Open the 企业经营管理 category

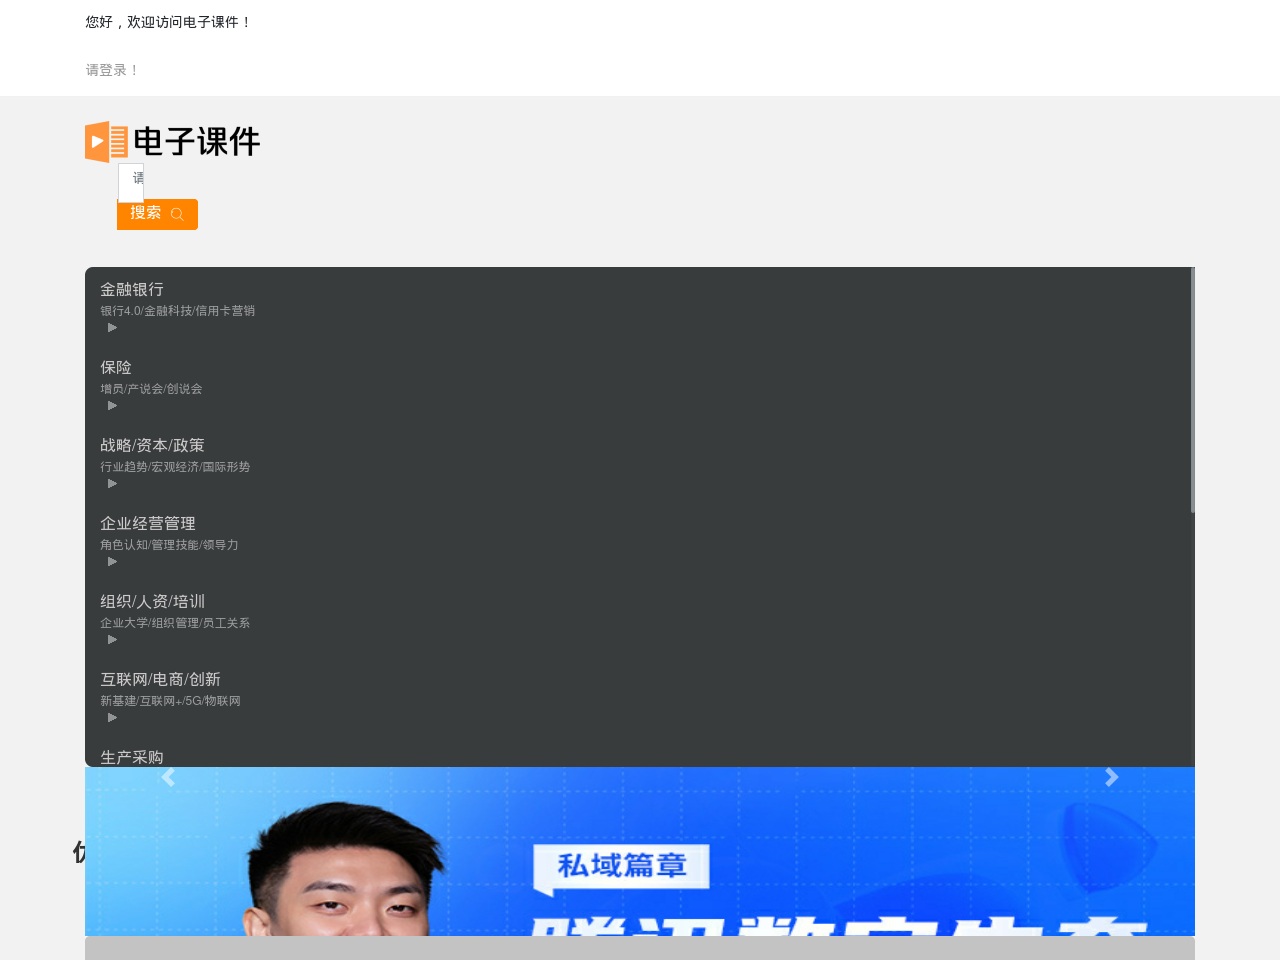[148, 523]
